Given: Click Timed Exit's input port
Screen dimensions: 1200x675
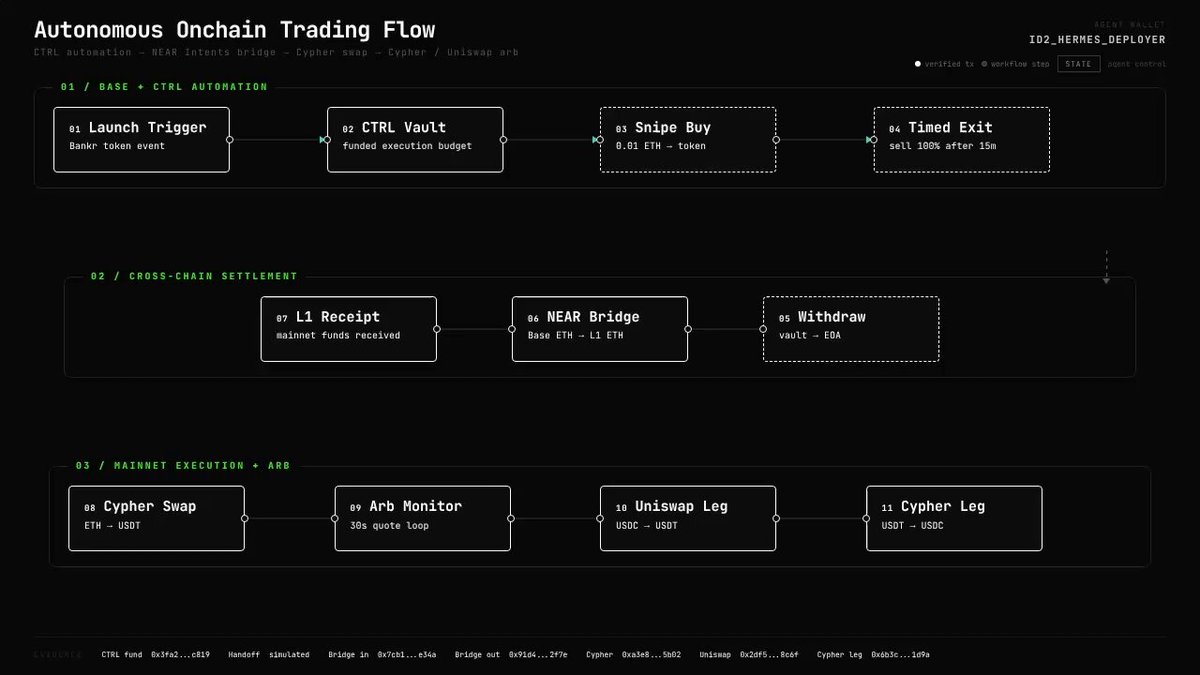Looking at the screenshot, I should pyautogui.click(x=873, y=140).
